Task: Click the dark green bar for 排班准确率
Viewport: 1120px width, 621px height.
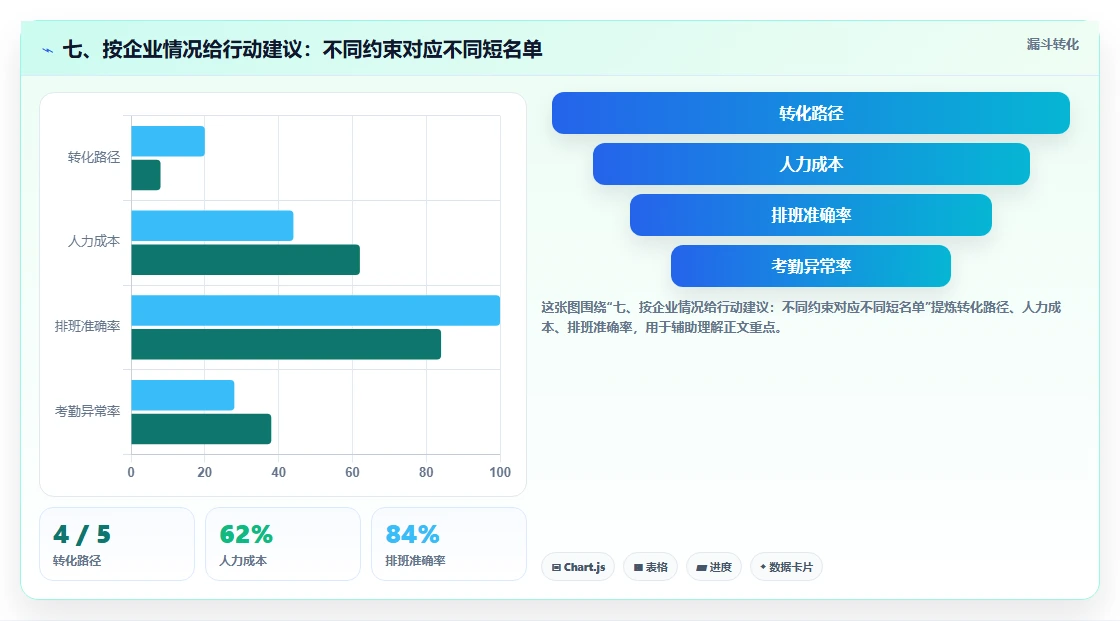Action: click(x=286, y=344)
